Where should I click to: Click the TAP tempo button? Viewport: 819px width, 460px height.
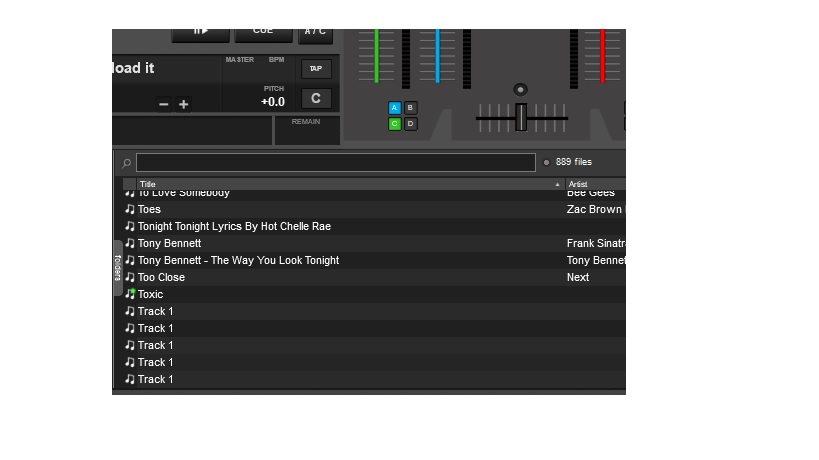pyautogui.click(x=316, y=68)
